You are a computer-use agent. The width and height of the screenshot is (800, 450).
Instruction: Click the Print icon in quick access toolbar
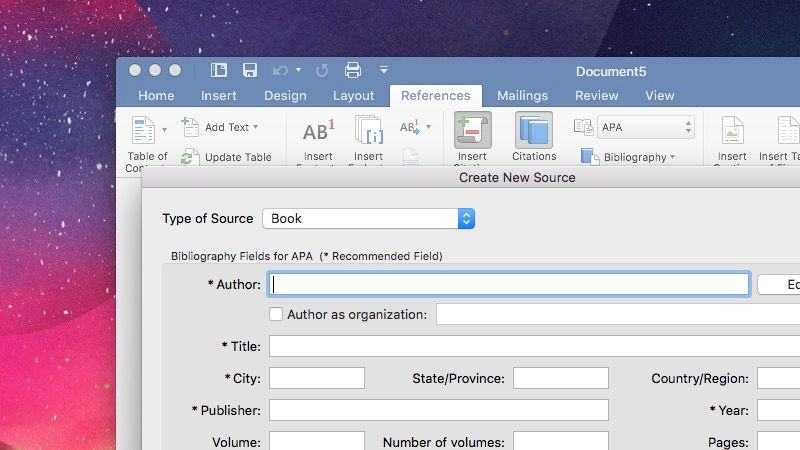tap(352, 70)
